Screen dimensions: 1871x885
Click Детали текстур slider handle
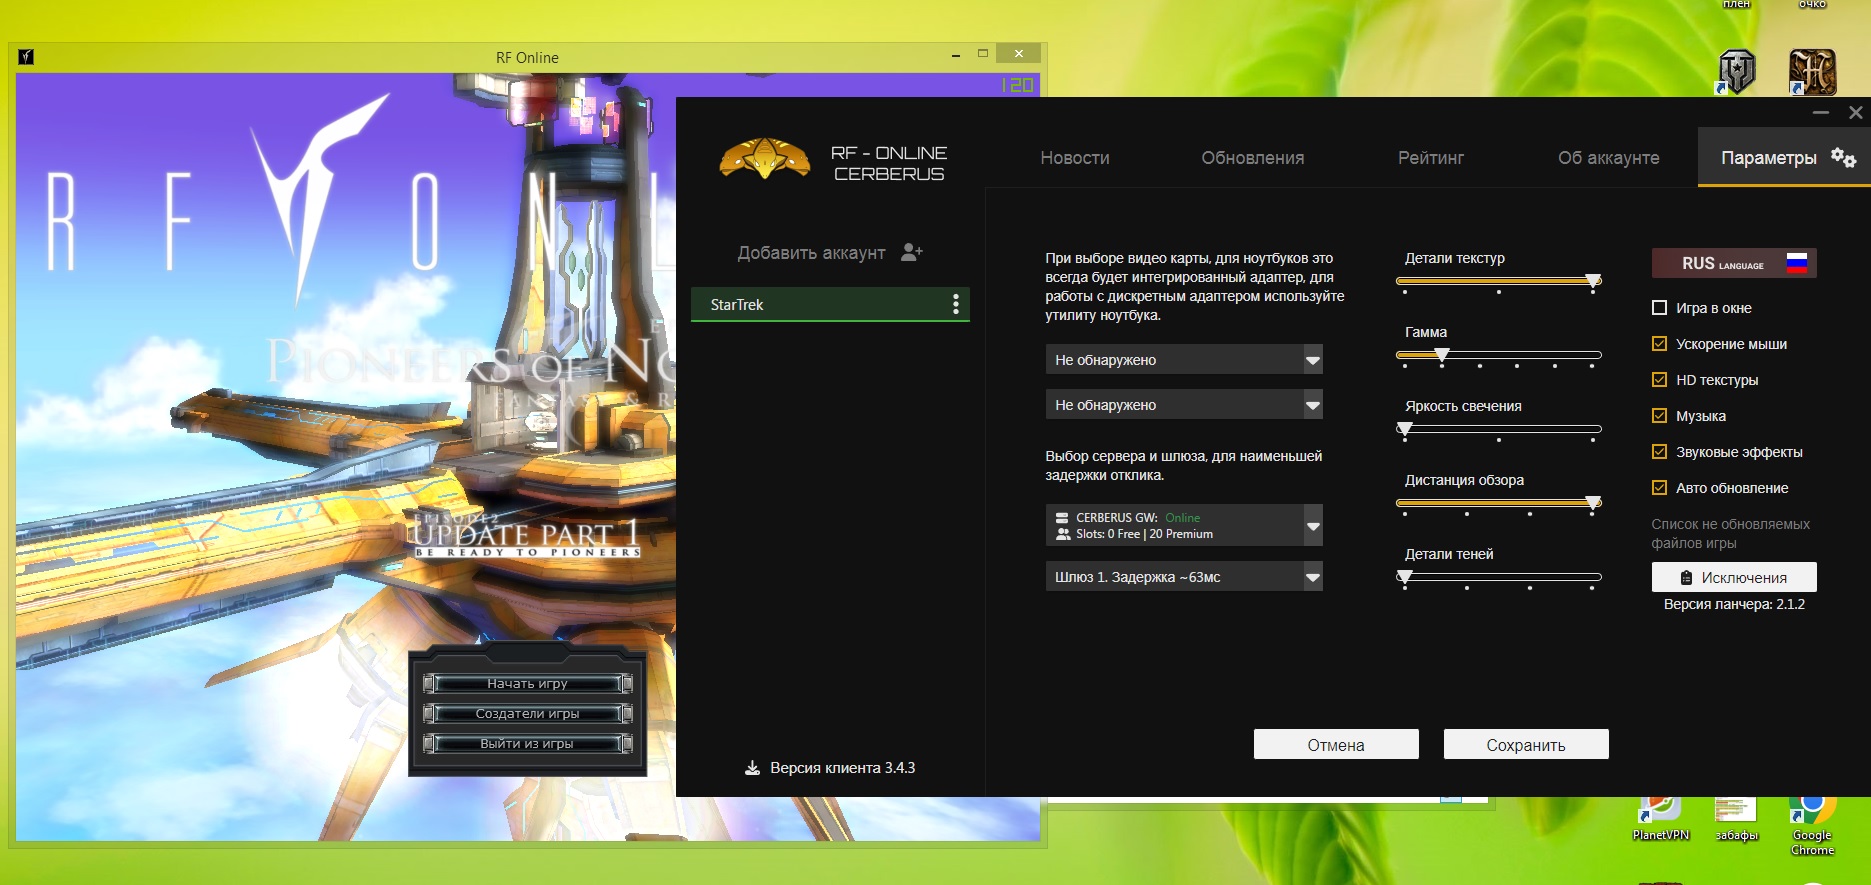(x=1594, y=281)
